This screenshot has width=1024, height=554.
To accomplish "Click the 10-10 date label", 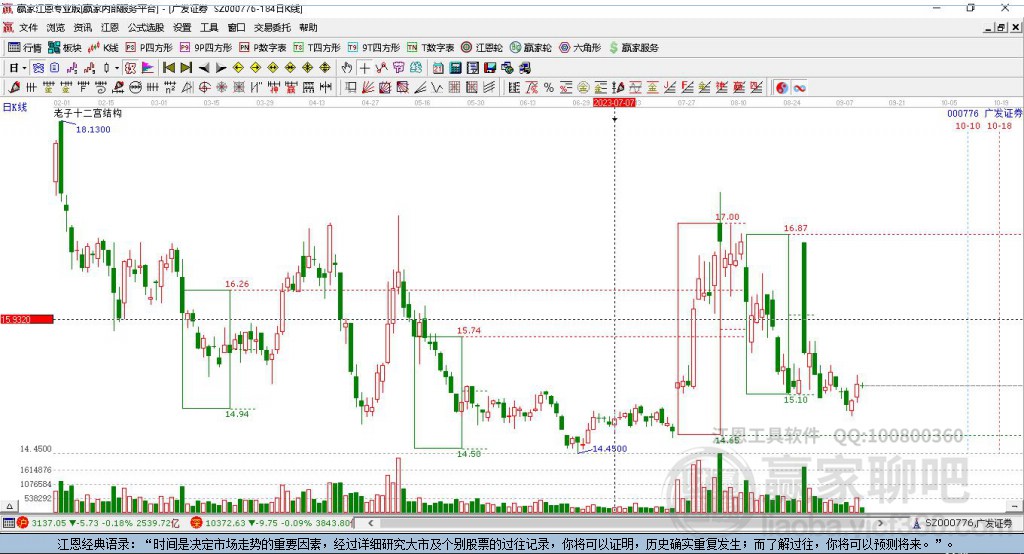I will point(968,126).
